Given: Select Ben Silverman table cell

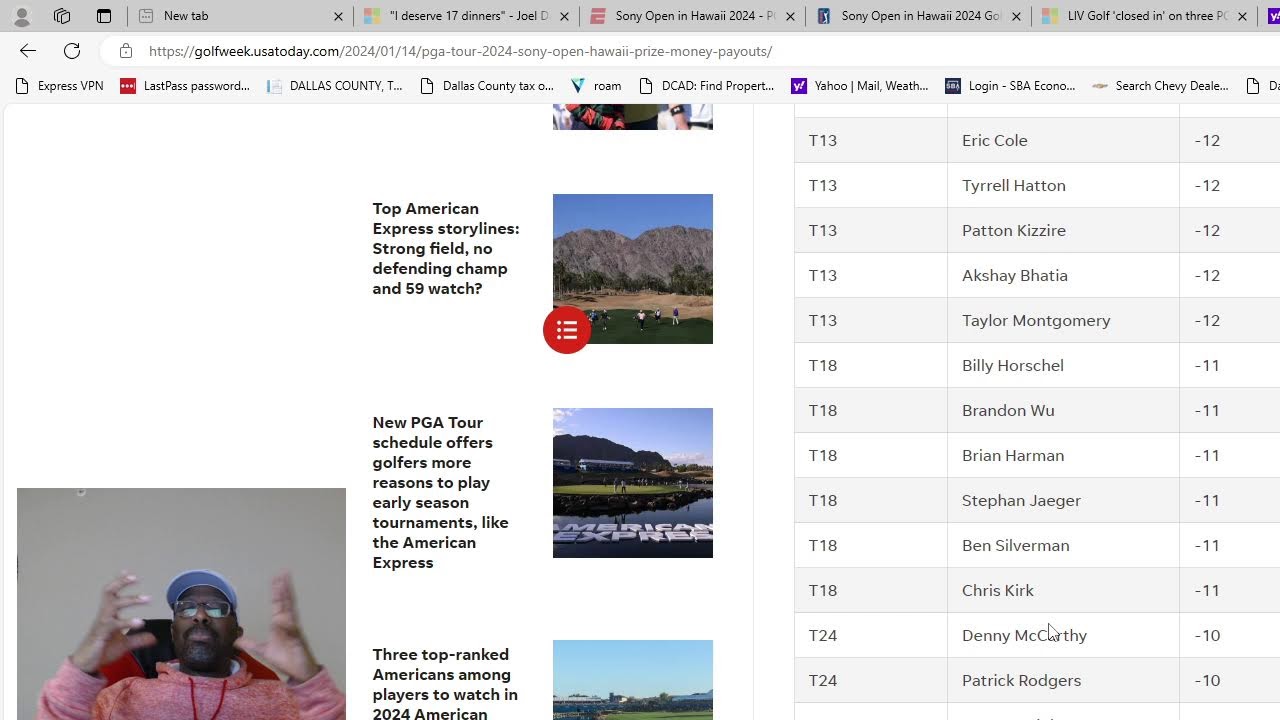Looking at the screenshot, I should point(1063,545).
